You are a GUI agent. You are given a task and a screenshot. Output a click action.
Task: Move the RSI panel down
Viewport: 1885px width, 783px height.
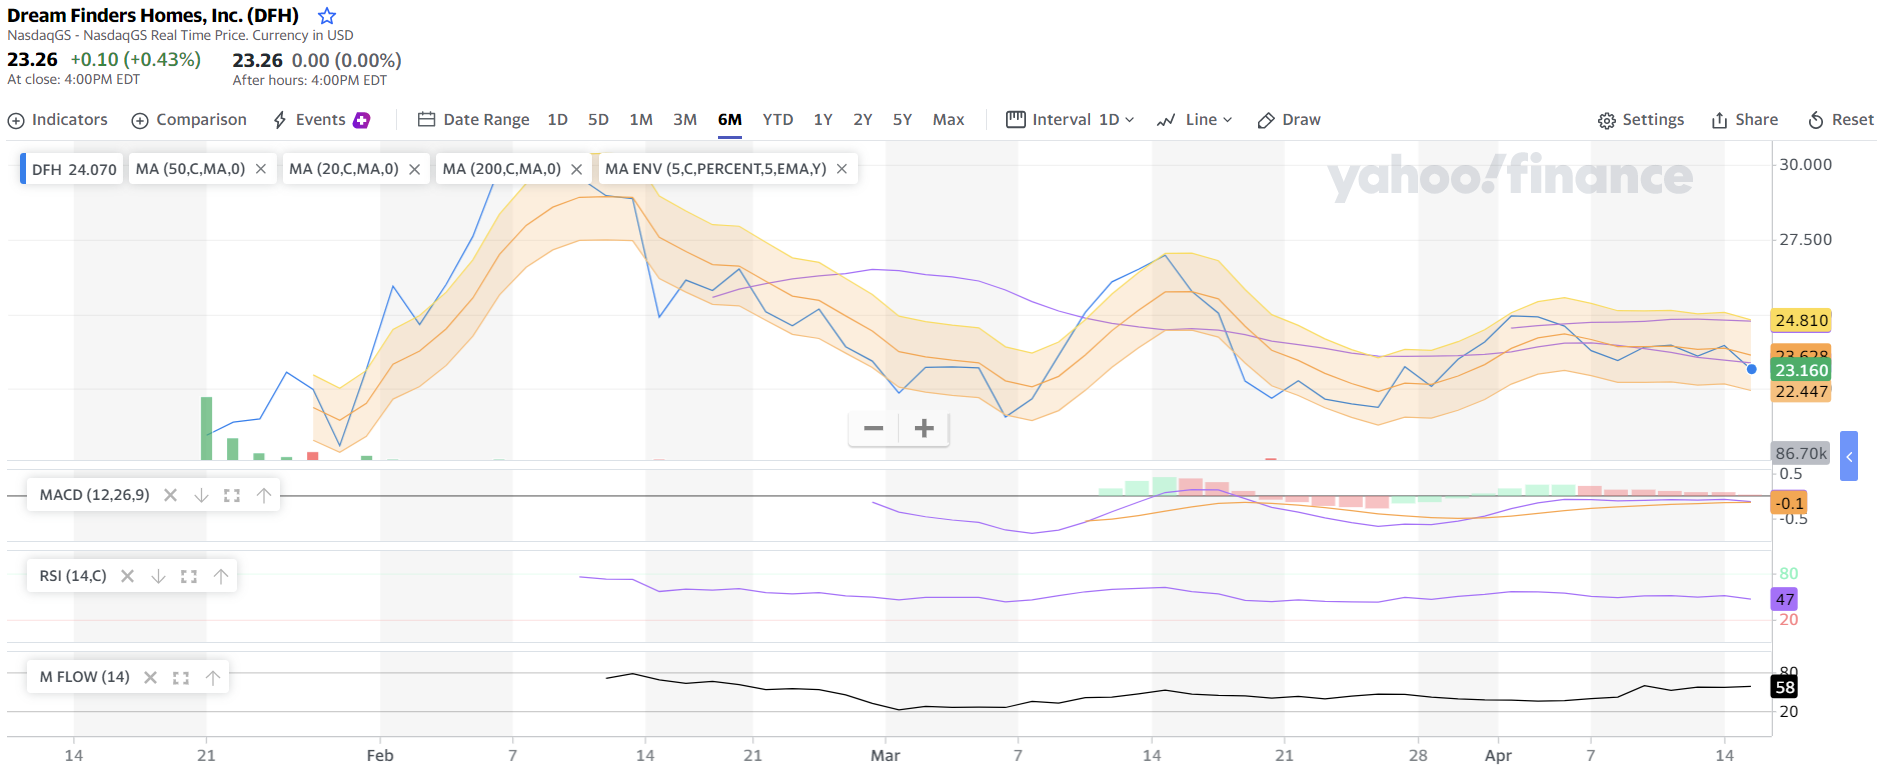point(158,576)
